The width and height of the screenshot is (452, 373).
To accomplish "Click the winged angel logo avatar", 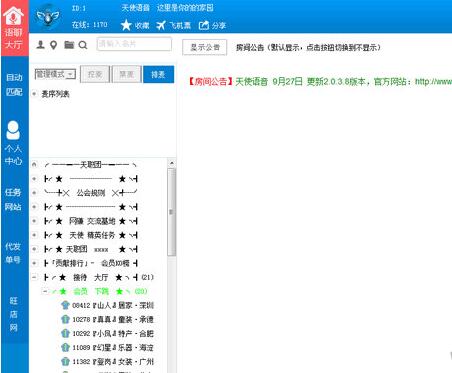I will click(48, 16).
